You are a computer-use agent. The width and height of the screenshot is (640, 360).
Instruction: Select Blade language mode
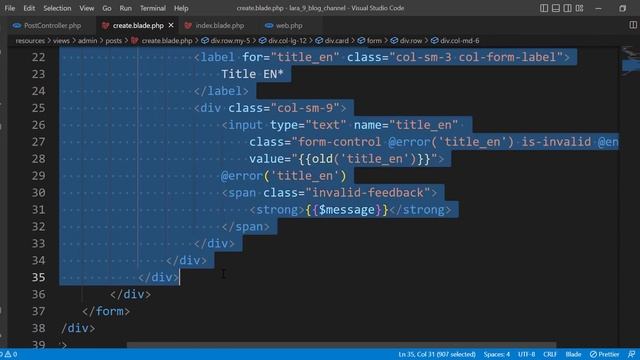tap(573, 354)
